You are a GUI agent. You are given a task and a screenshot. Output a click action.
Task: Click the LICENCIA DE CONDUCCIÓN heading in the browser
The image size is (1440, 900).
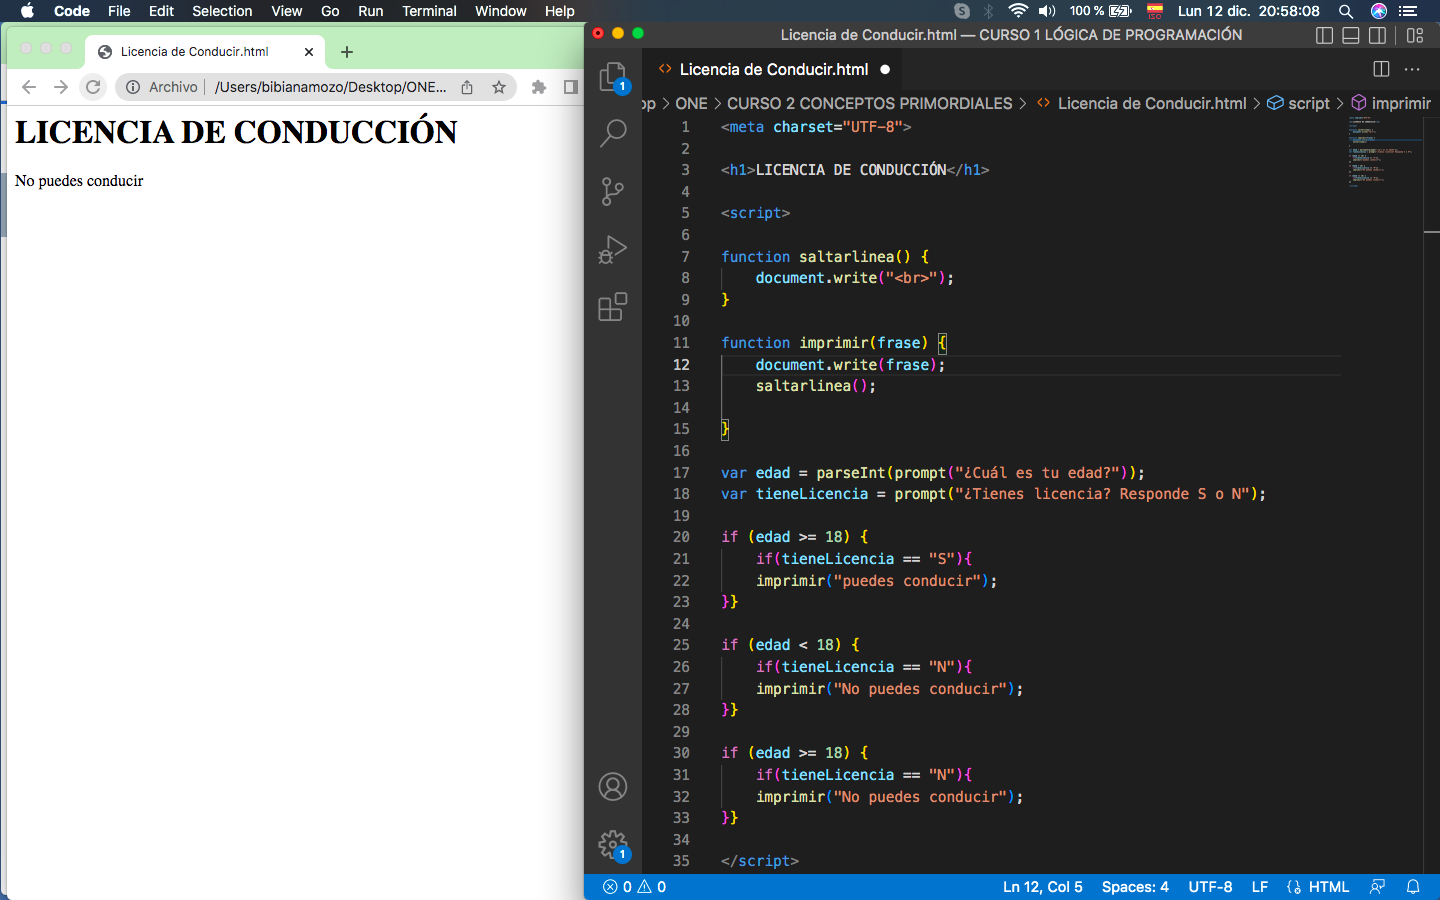point(236,132)
